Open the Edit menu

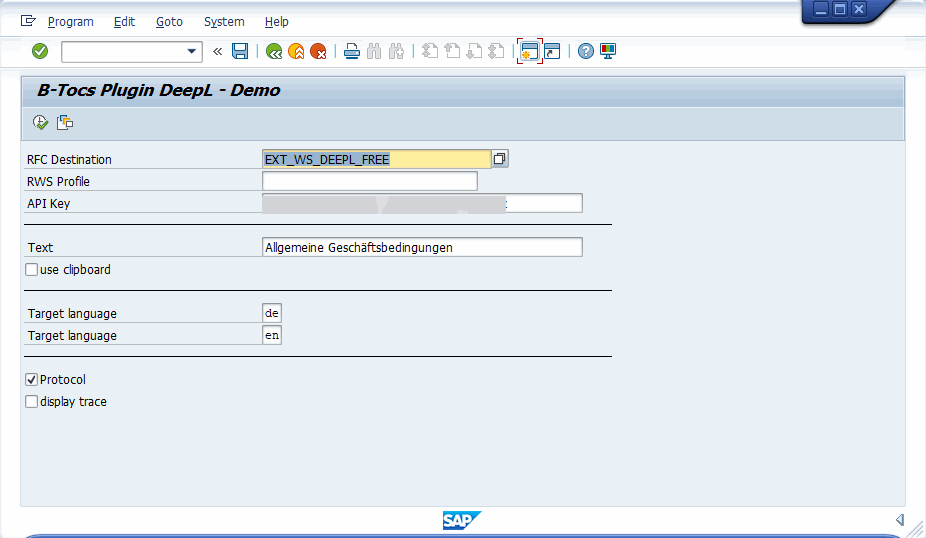tap(124, 22)
